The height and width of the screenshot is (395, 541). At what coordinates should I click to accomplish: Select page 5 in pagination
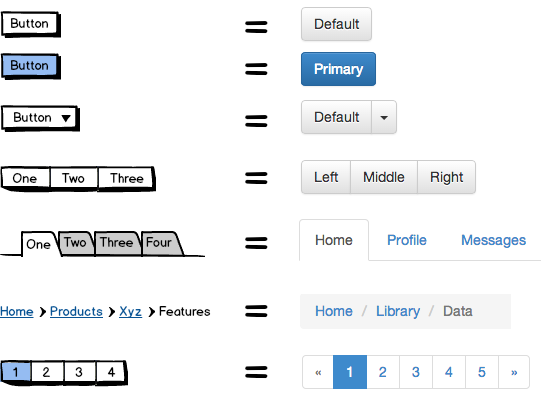(482, 372)
